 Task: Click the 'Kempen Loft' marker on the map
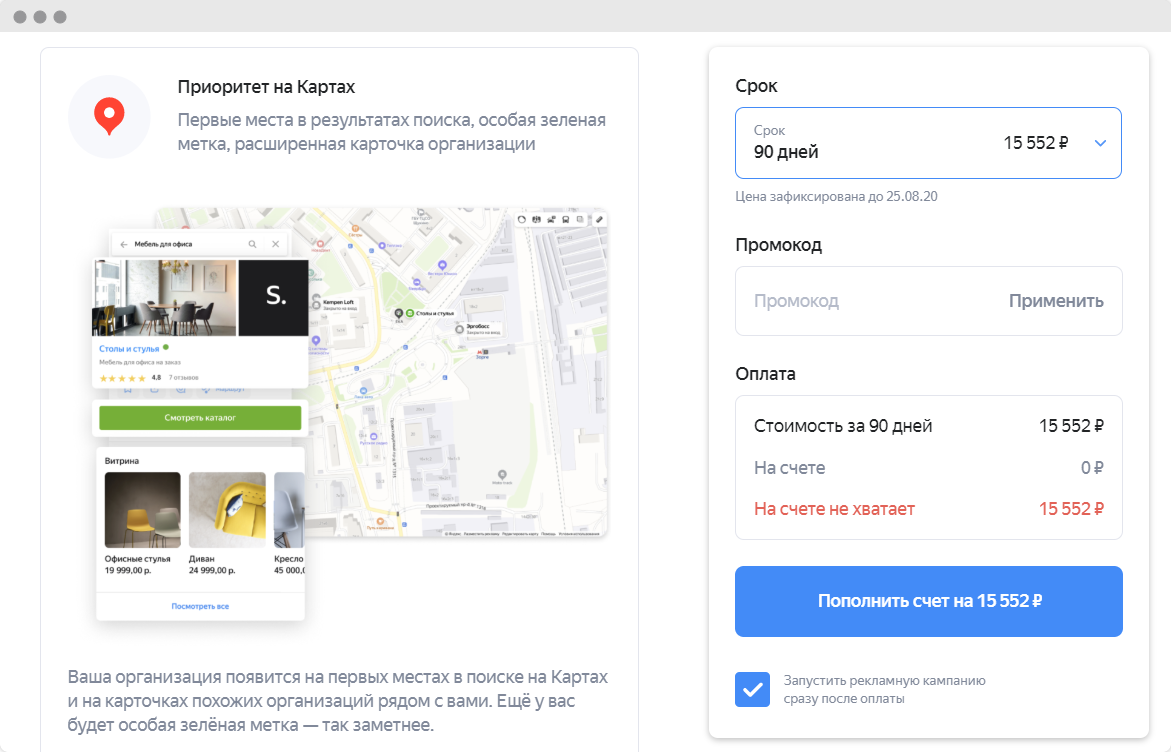[x=317, y=304]
